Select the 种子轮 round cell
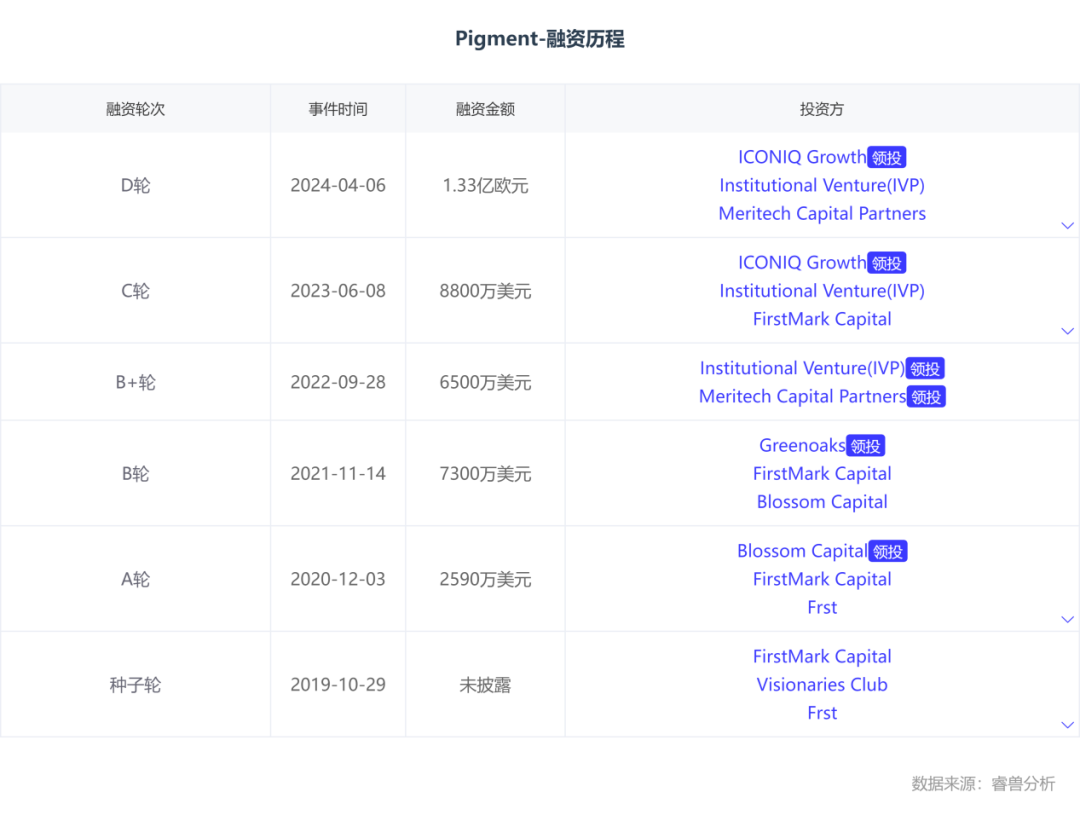Viewport: 1080px width, 827px height. coord(135,684)
